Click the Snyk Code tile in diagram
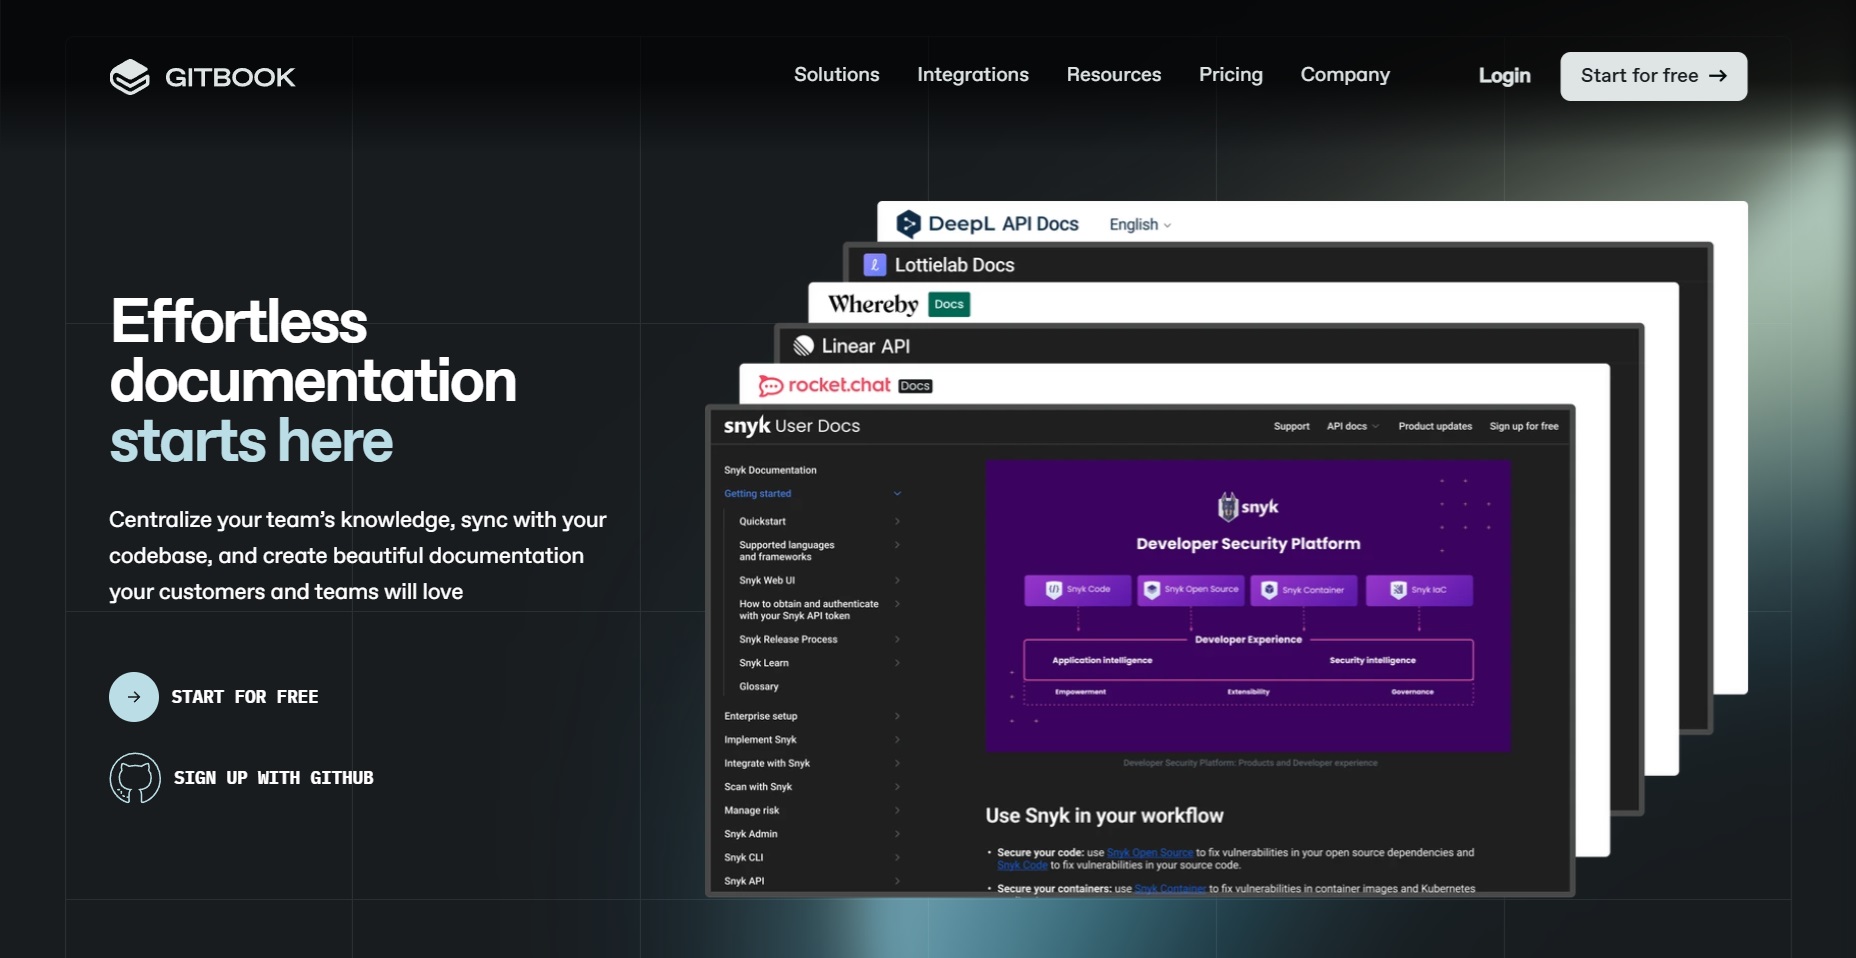This screenshot has height=958, width=1856. (x=1078, y=590)
